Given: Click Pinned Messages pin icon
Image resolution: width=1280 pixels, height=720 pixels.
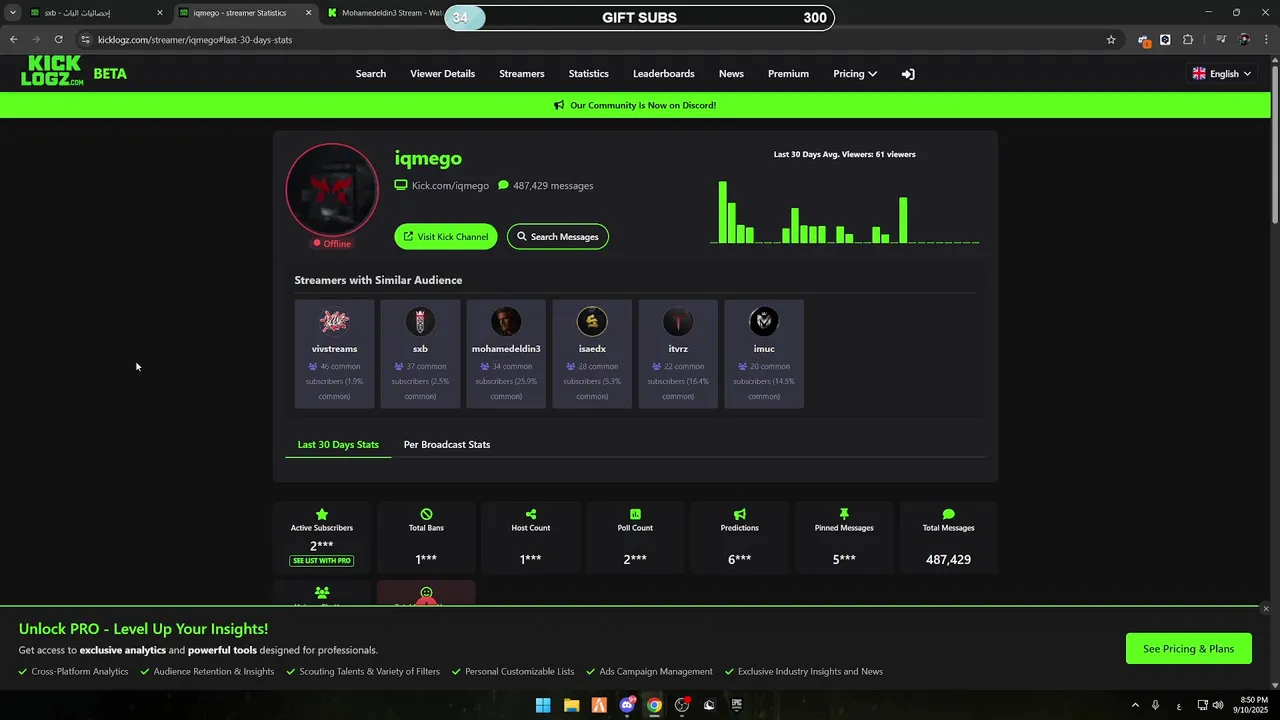Looking at the screenshot, I should 844,514.
